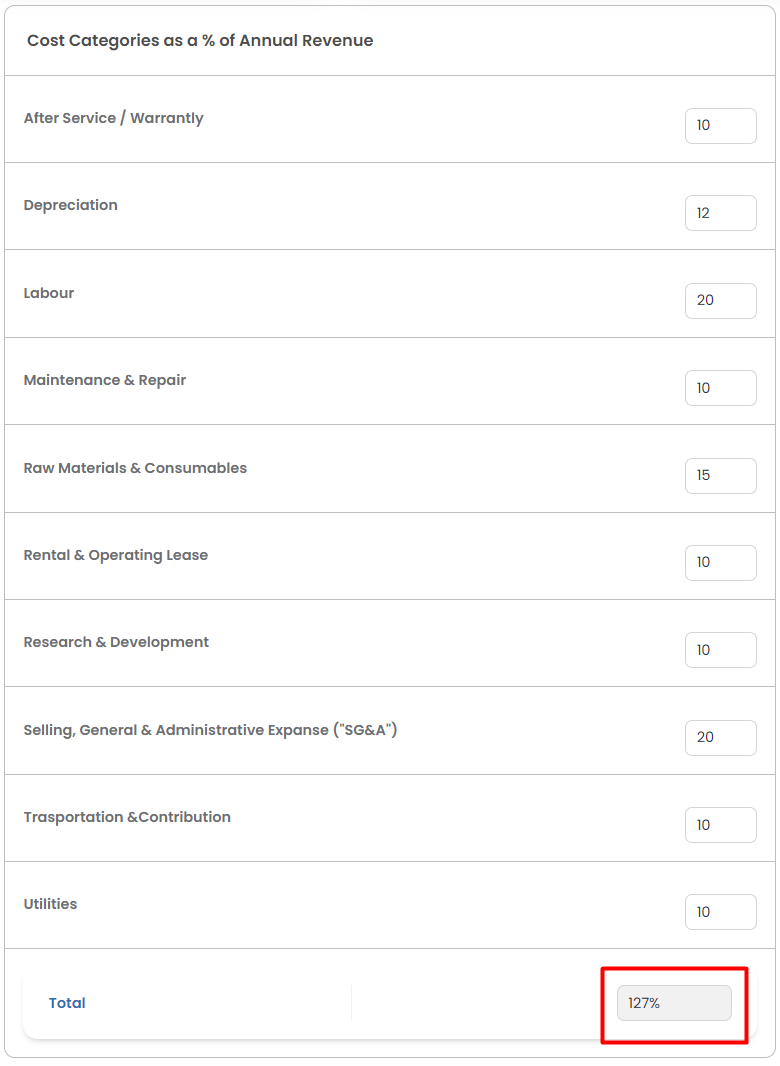Select the Depreciation percentage input box
The height and width of the screenshot is (1066, 780).
coord(720,213)
